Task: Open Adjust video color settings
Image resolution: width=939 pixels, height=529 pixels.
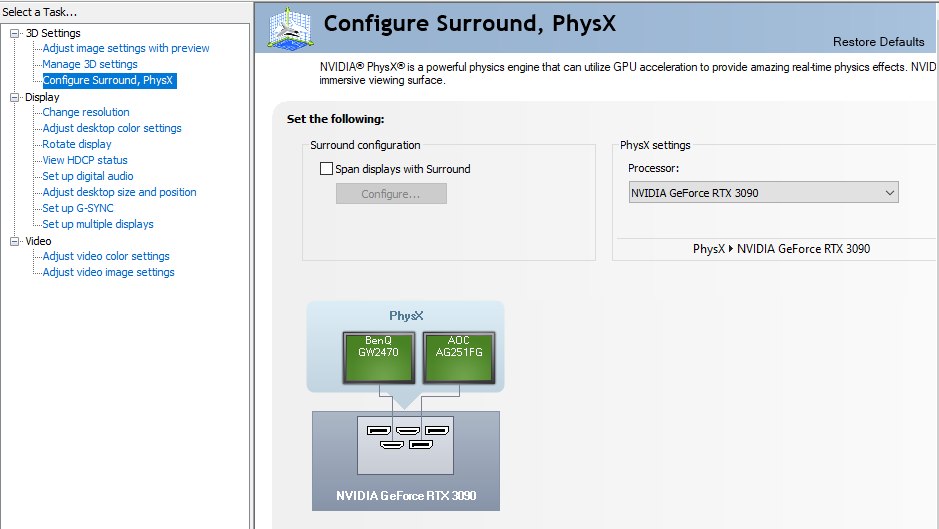Action: [x=105, y=256]
